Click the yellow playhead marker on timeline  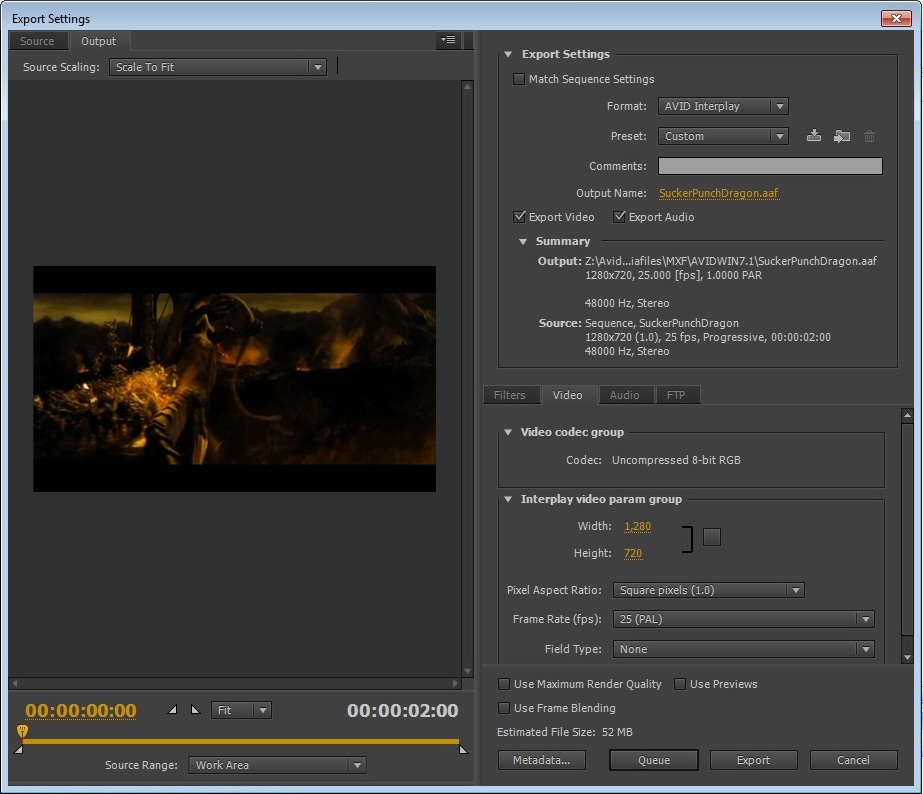(22, 731)
